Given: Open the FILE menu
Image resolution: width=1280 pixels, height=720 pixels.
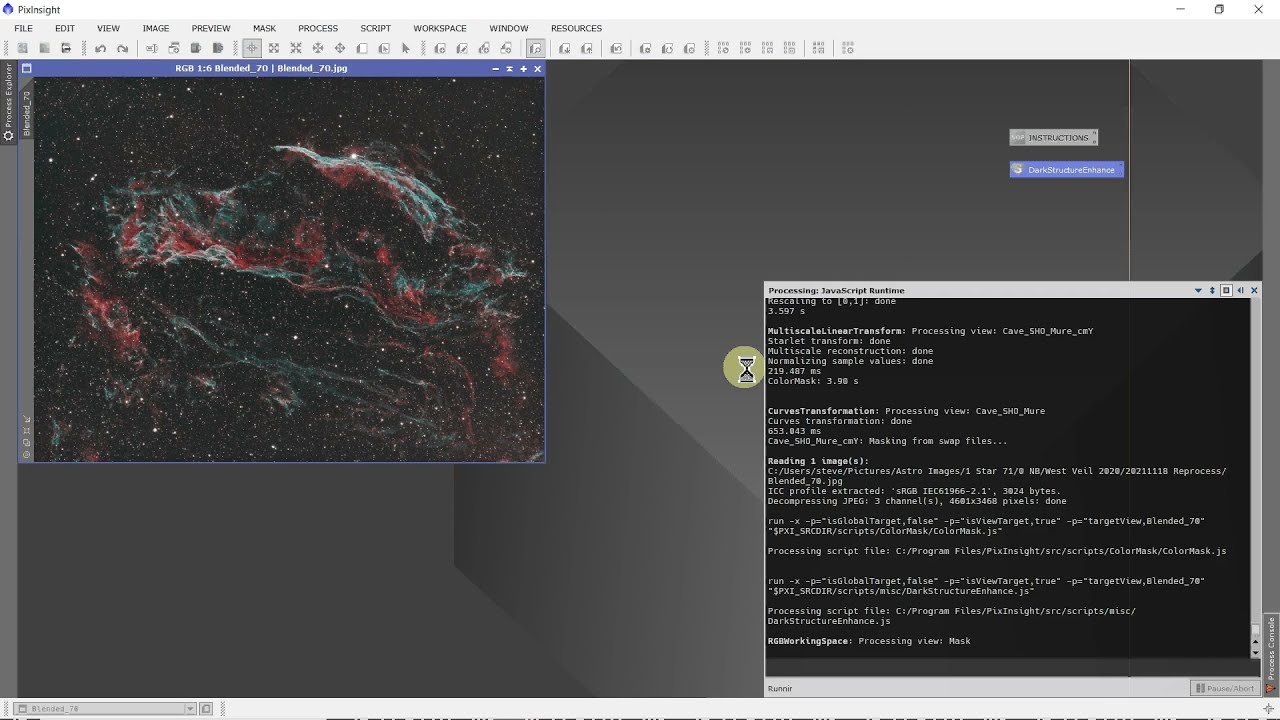Looking at the screenshot, I should 23,28.
